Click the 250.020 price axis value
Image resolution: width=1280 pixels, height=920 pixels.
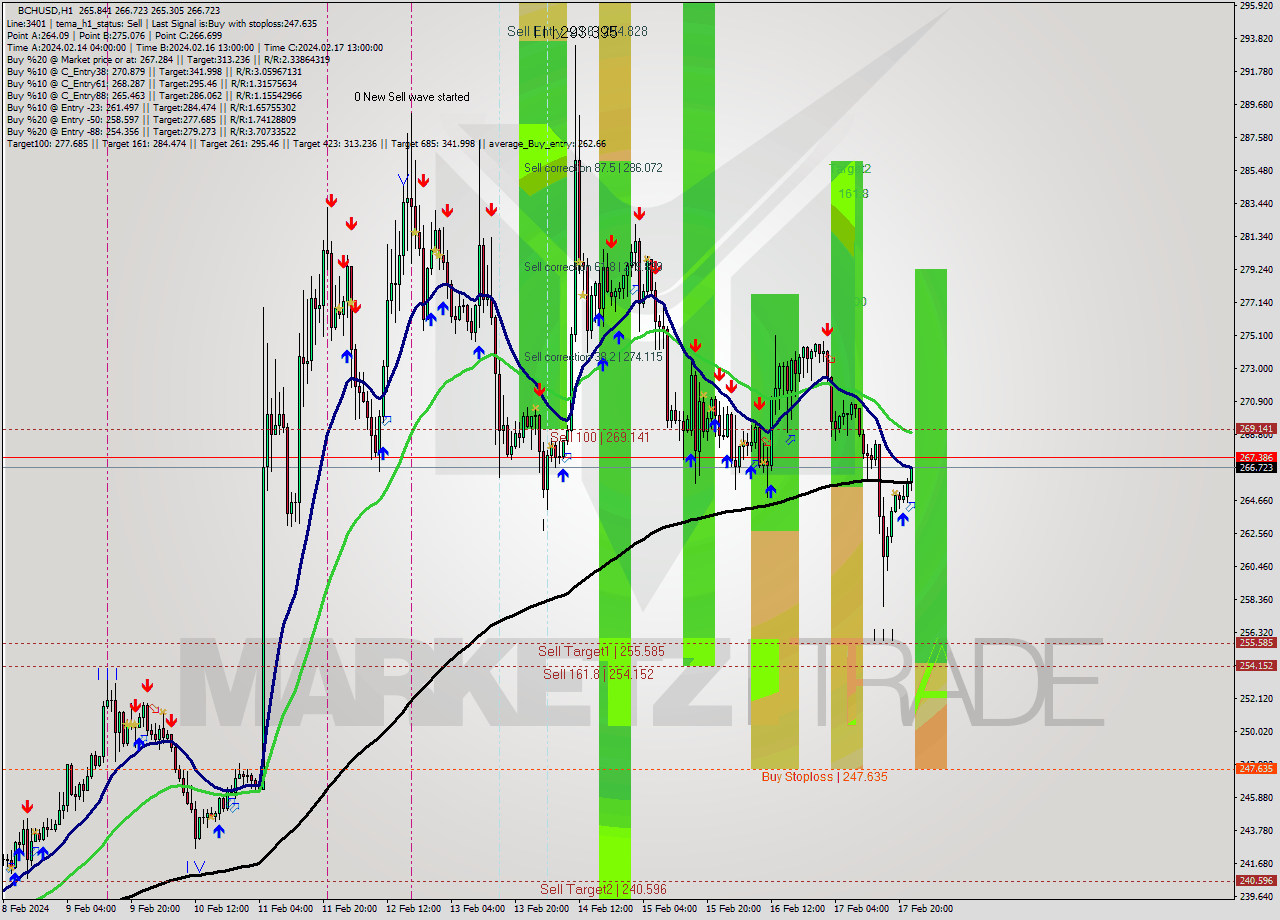point(1256,732)
